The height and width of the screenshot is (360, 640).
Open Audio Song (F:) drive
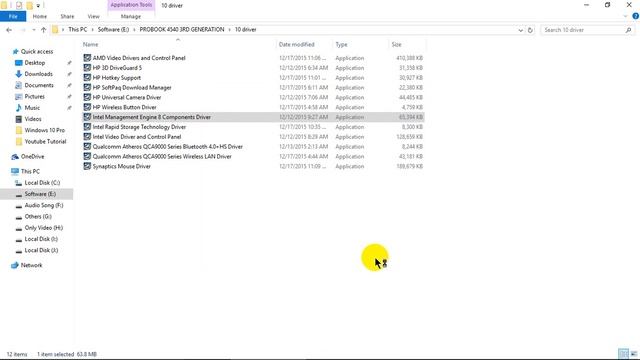coord(44,205)
